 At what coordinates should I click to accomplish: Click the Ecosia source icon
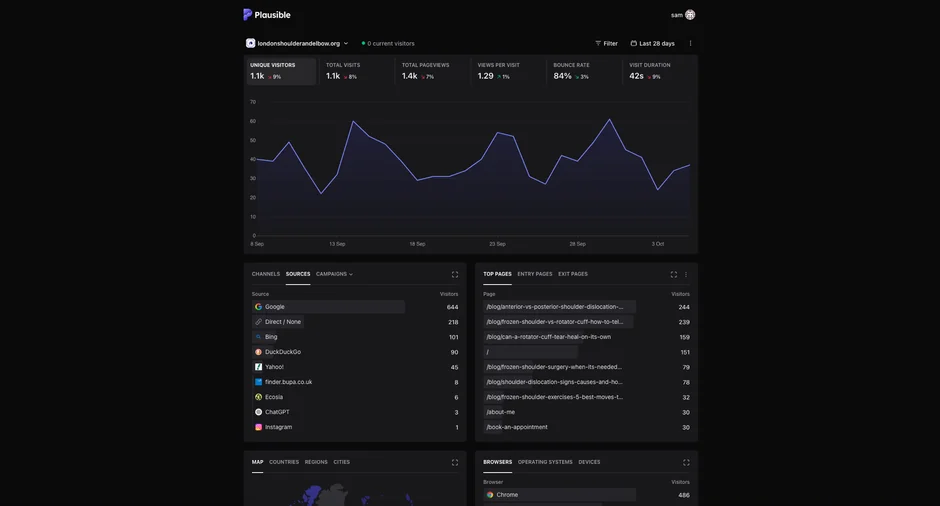tap(258, 397)
